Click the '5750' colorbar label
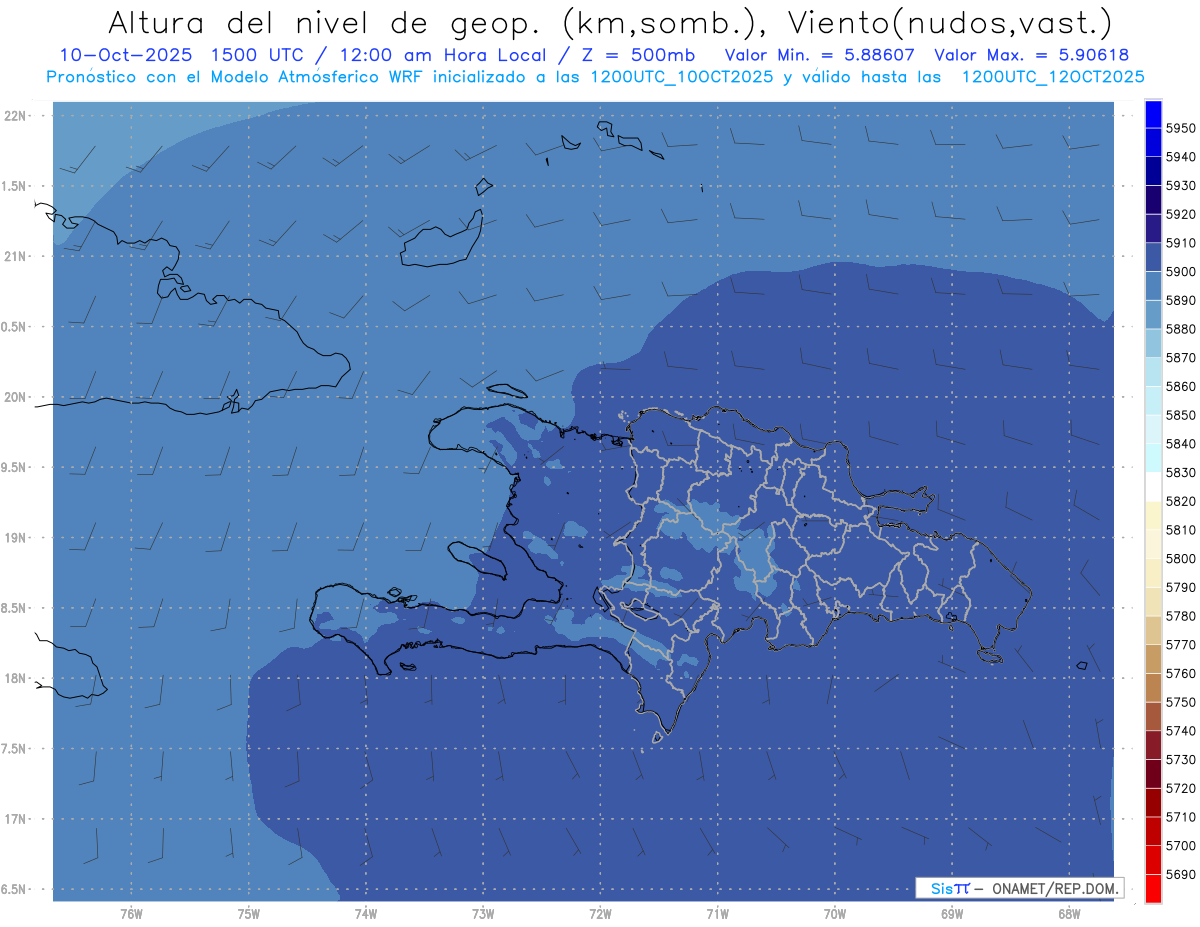 coord(1180,702)
